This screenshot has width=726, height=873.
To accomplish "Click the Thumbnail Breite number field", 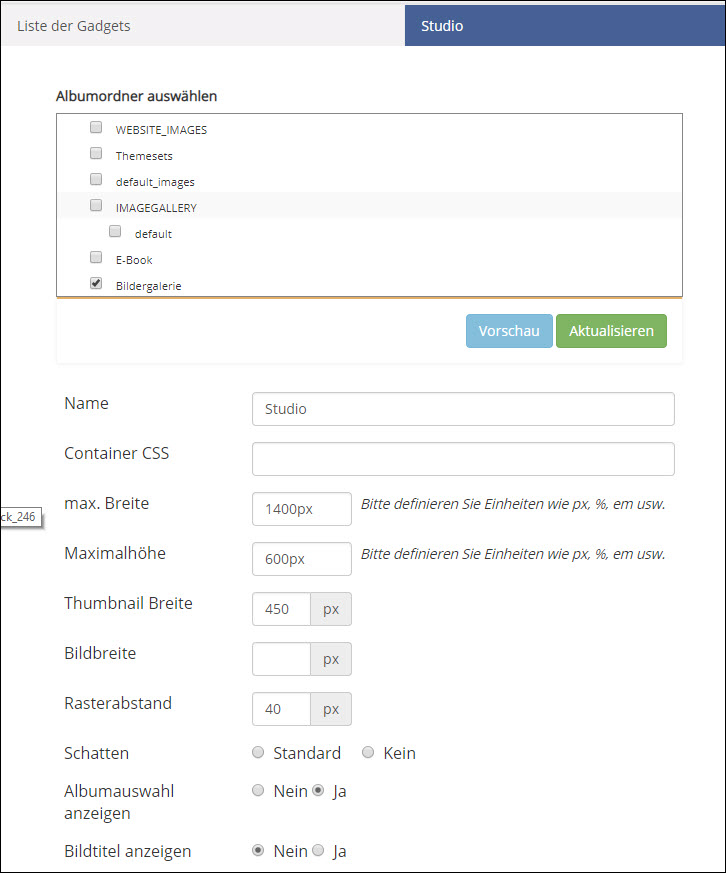I will (x=281, y=609).
